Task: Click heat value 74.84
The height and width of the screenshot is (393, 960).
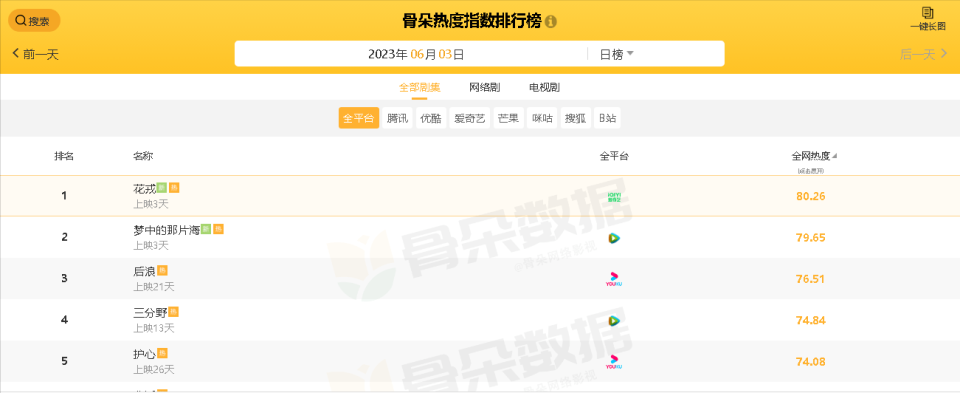Action: coord(811,320)
